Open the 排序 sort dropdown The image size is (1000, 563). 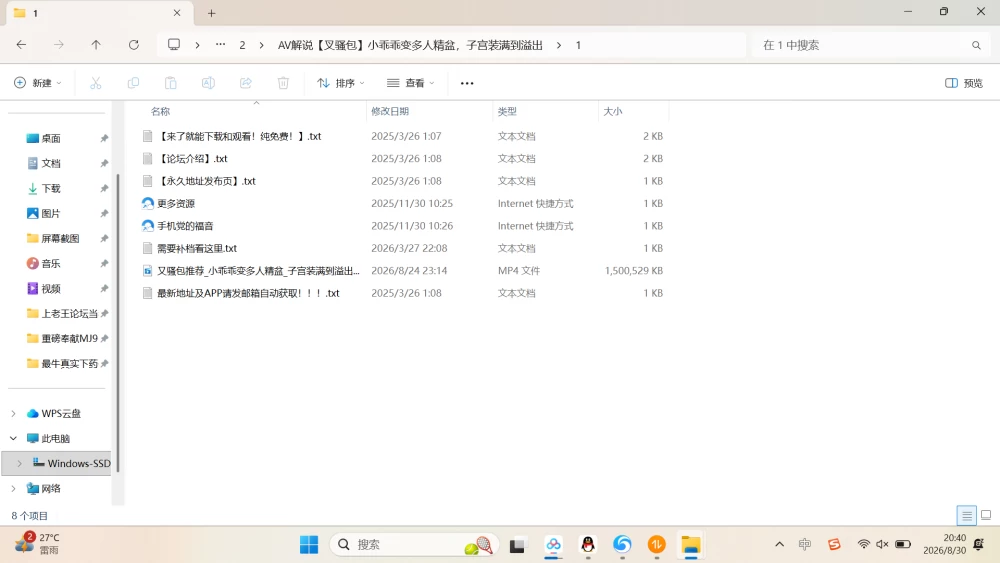tap(341, 83)
